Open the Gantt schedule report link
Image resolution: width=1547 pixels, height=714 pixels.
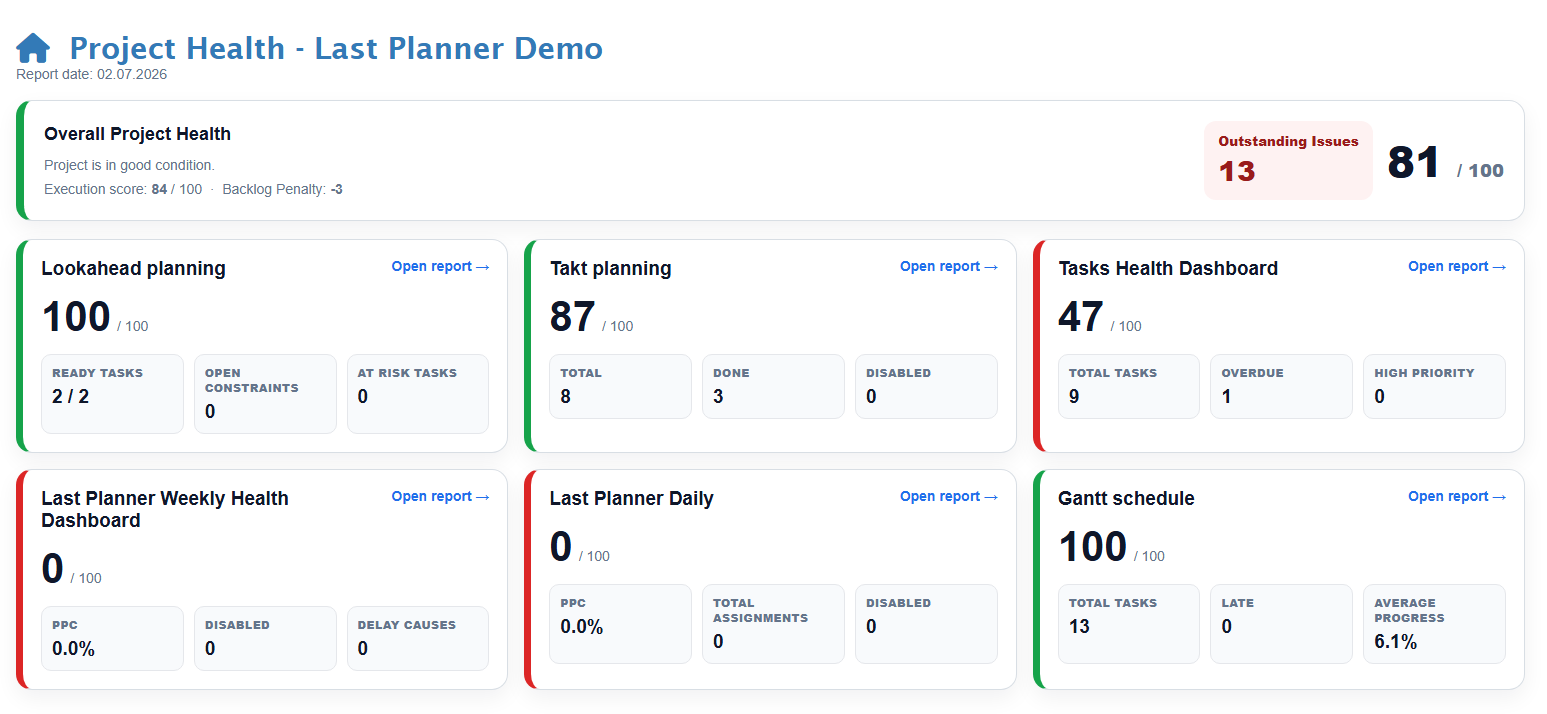point(1457,497)
